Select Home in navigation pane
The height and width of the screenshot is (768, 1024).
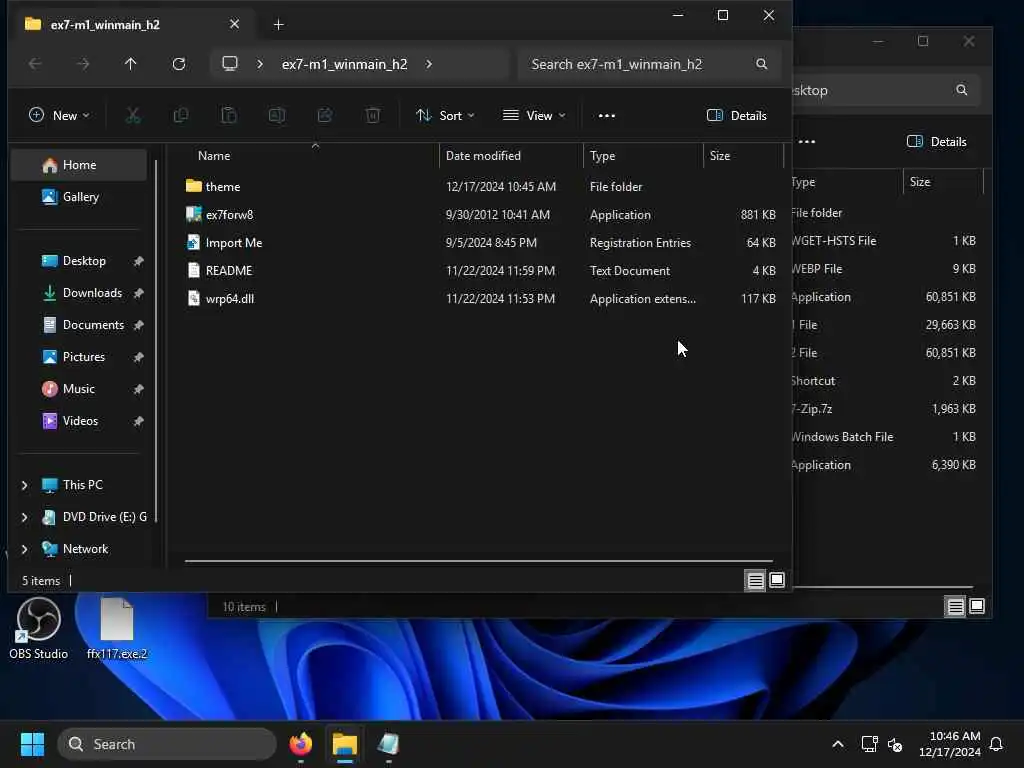79,165
